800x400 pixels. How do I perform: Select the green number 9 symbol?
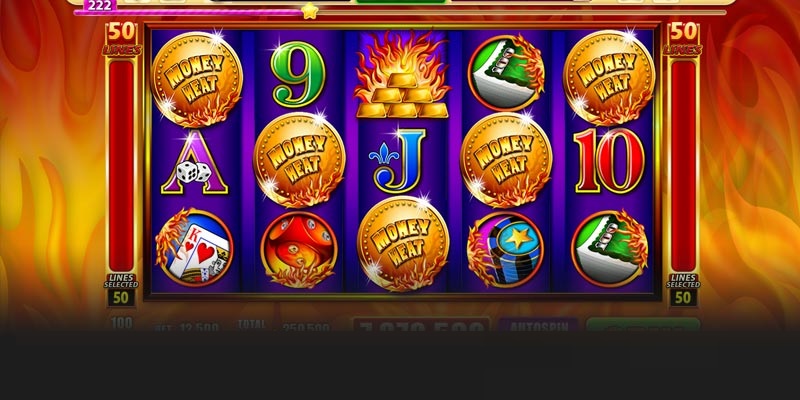tap(298, 74)
